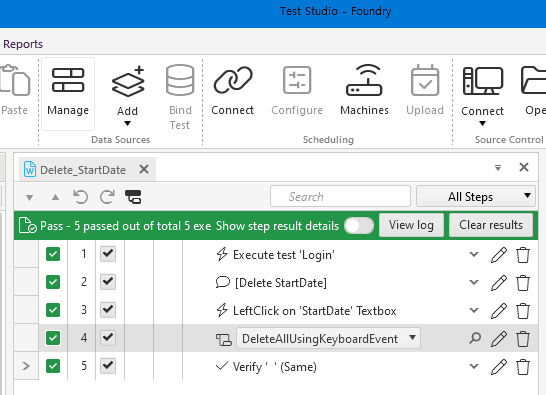
Task: Select the Delete_StartDate test tab
Action: pyautogui.click(x=83, y=170)
